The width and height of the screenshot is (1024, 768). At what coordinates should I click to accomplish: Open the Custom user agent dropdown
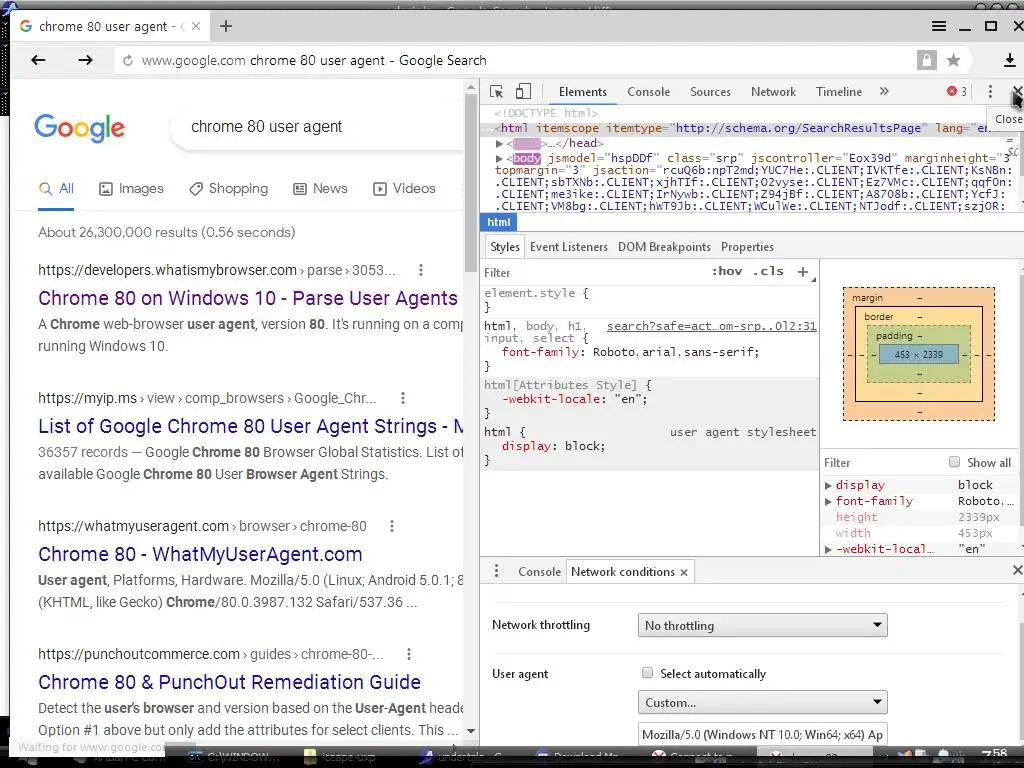pyautogui.click(x=762, y=702)
